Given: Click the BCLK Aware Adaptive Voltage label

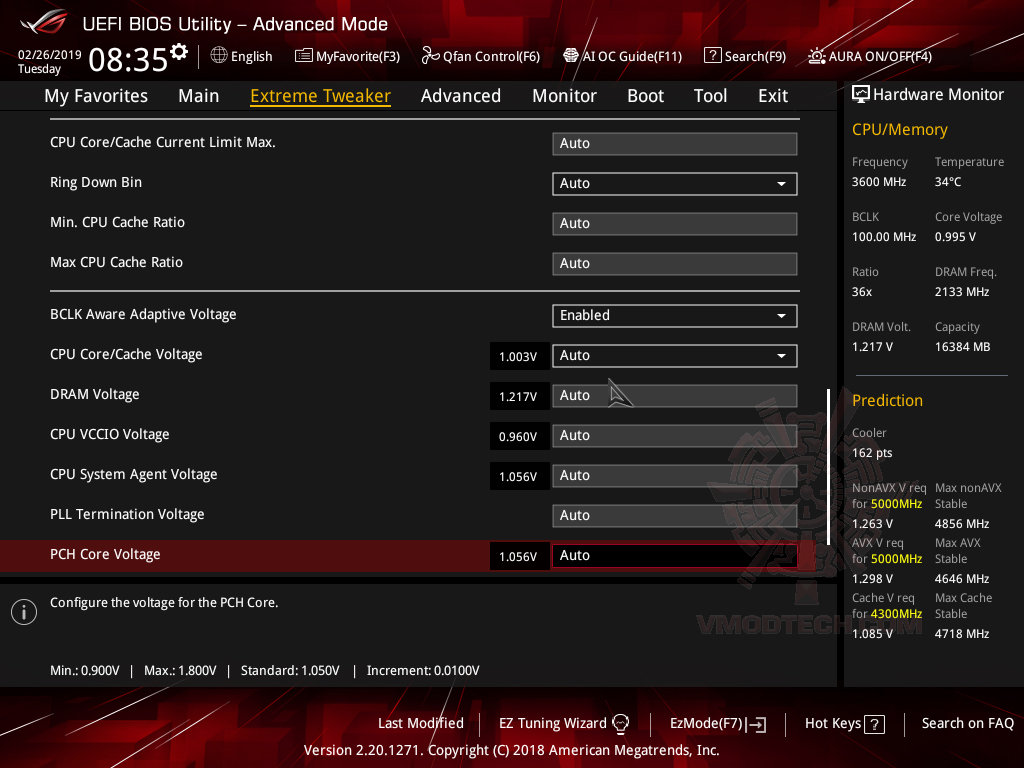Looking at the screenshot, I should 143,314.
